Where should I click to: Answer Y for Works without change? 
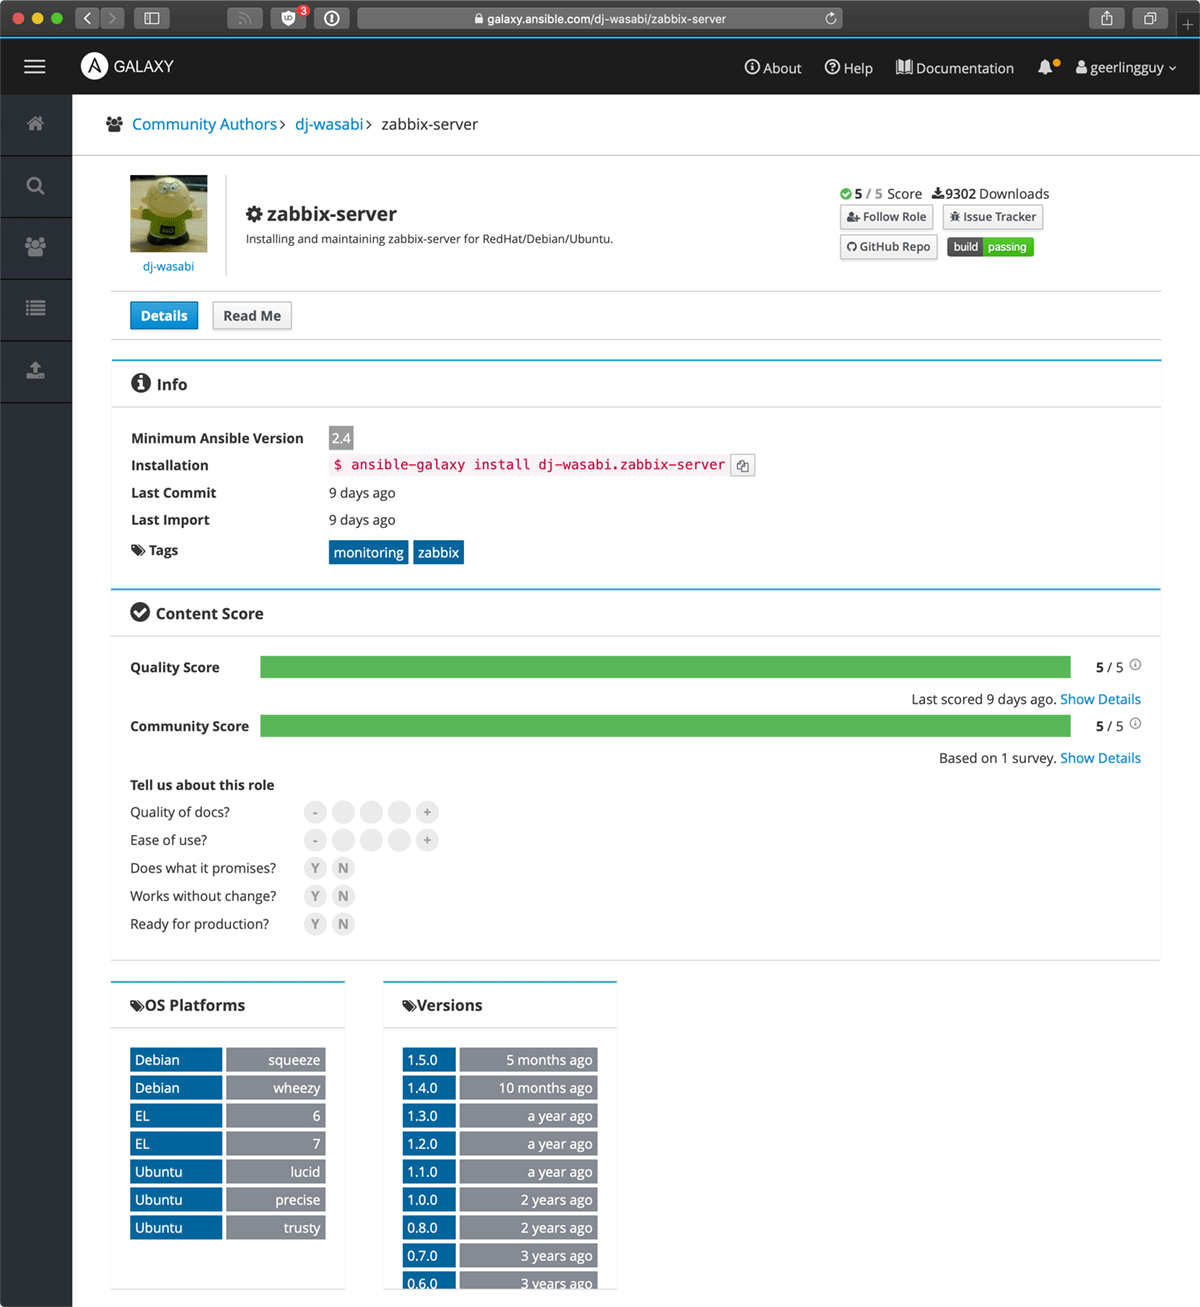click(x=315, y=896)
